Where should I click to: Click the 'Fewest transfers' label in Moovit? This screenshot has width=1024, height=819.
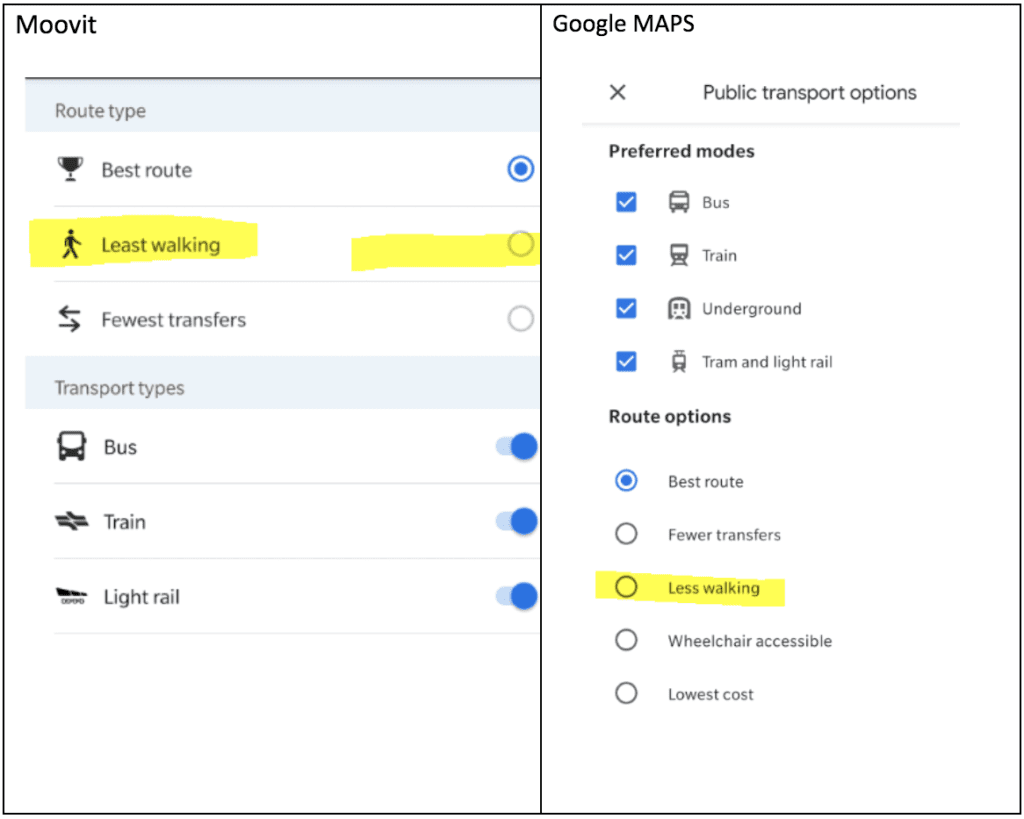[174, 320]
